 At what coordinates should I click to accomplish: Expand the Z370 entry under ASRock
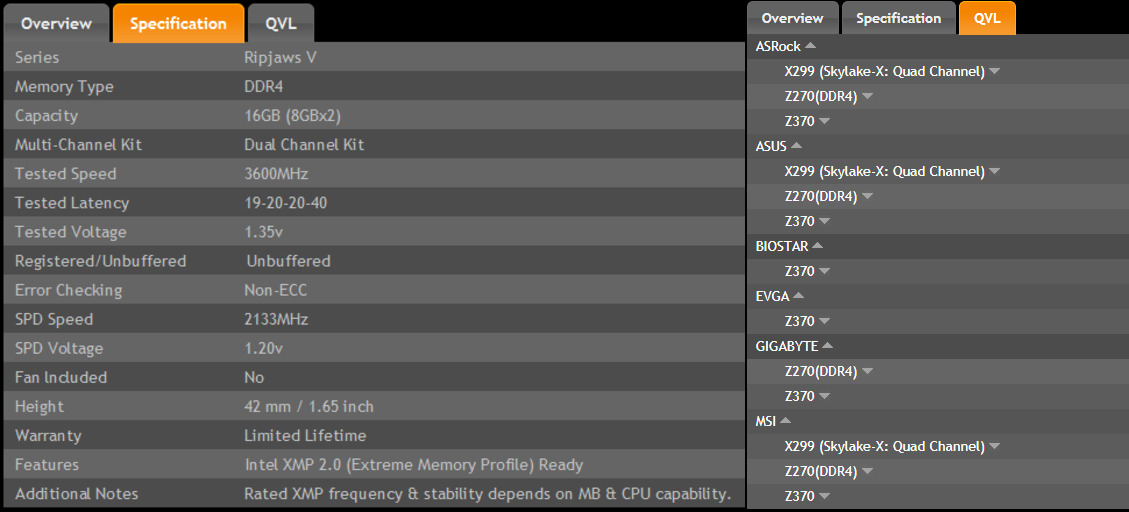824,121
